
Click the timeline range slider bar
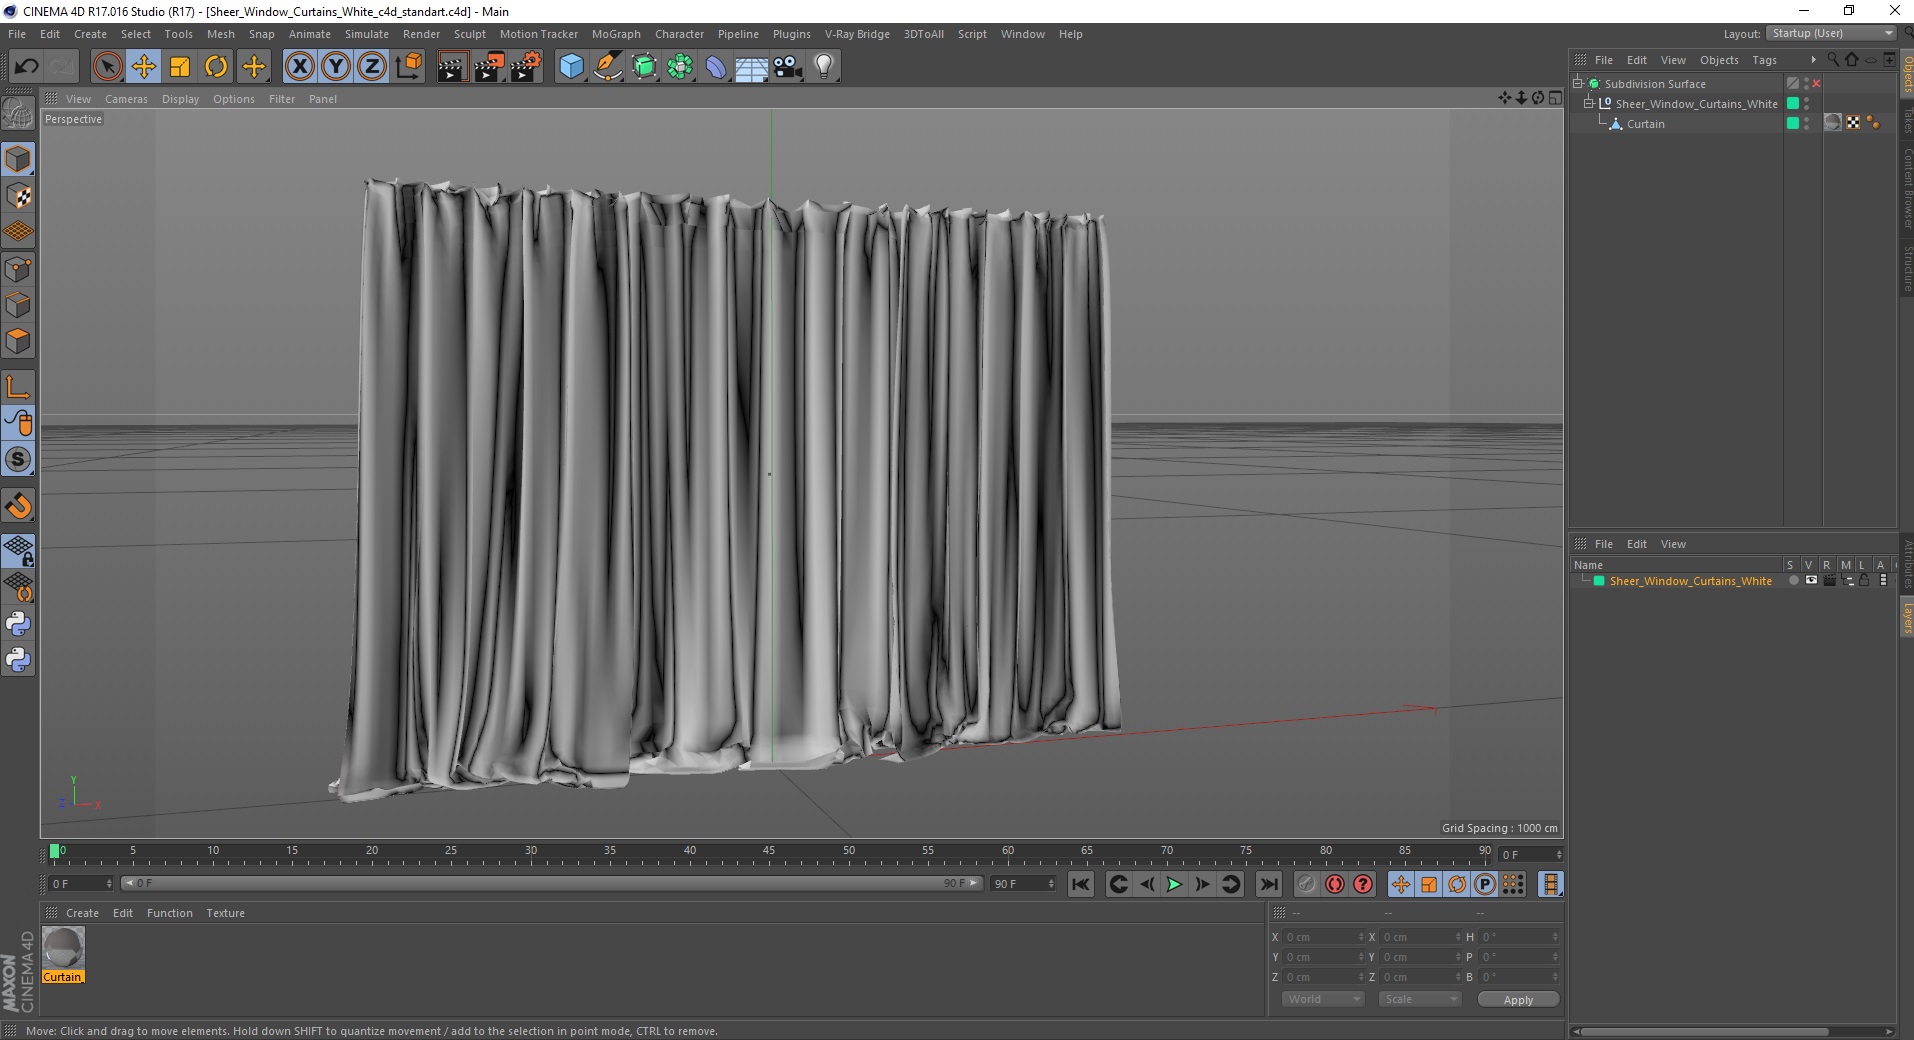coord(550,883)
